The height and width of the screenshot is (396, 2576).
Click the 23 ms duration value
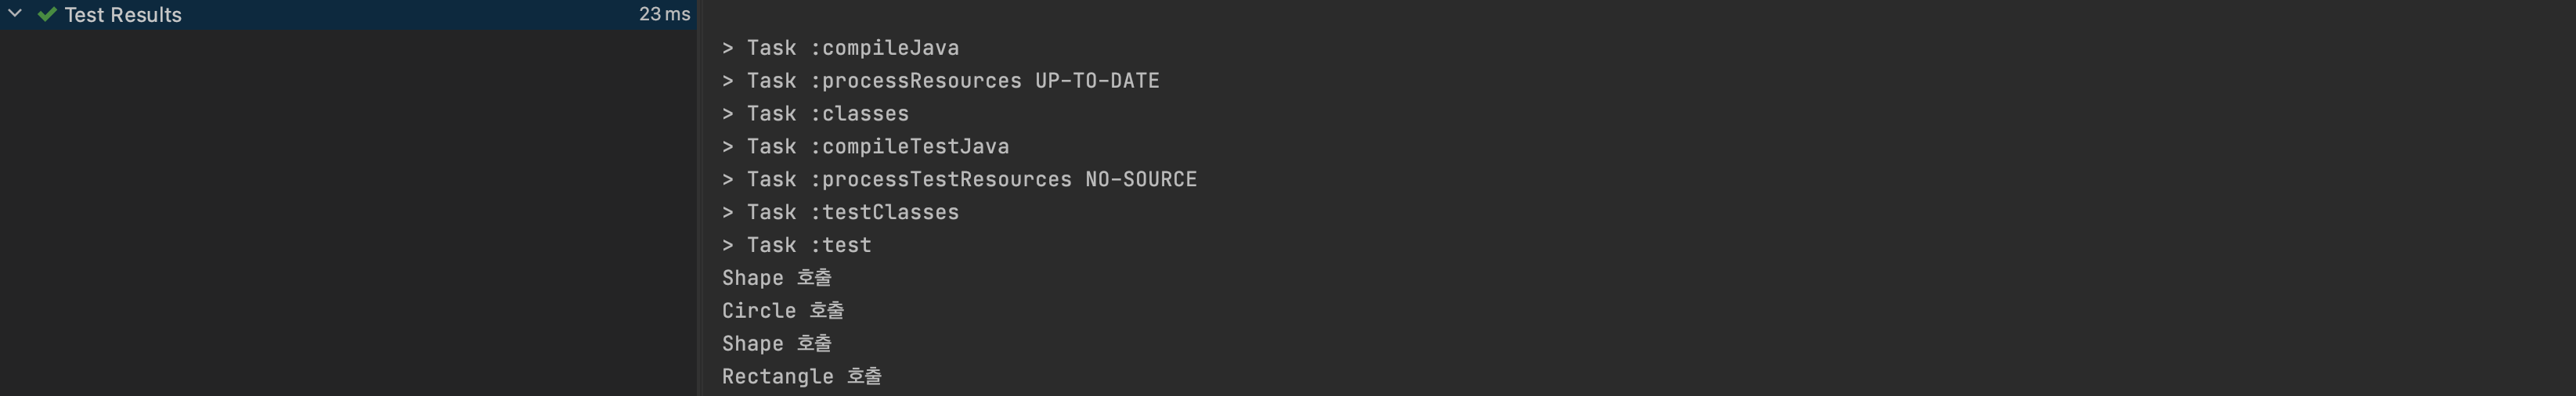tap(664, 14)
